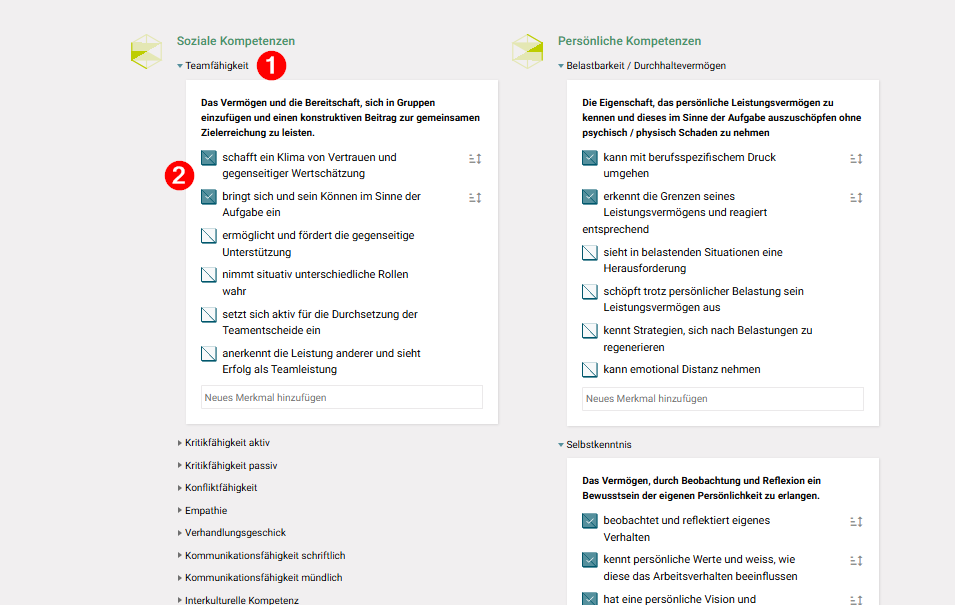Screen dimensions: 955x605
Task: Expand the Konfliktfähigkeit section
Action: click(x=217, y=488)
